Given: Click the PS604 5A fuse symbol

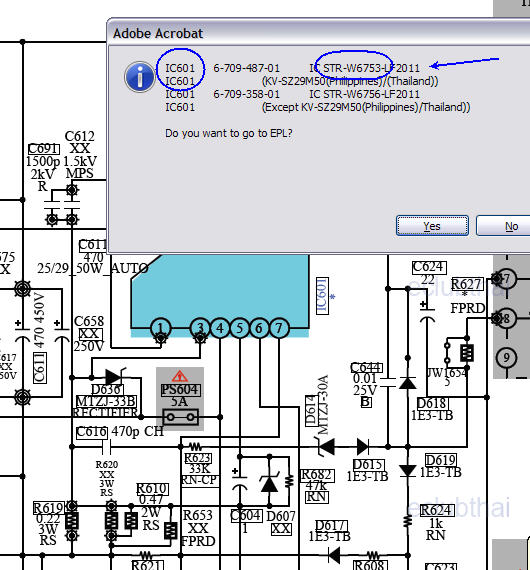Looking at the screenshot, I should click(x=180, y=417).
